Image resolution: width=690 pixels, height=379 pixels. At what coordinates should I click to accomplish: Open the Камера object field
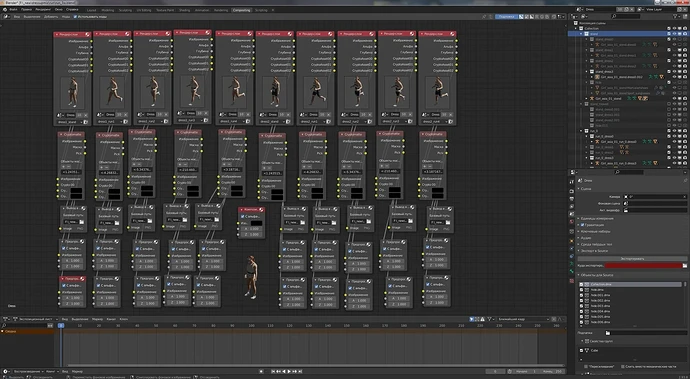pos(656,197)
